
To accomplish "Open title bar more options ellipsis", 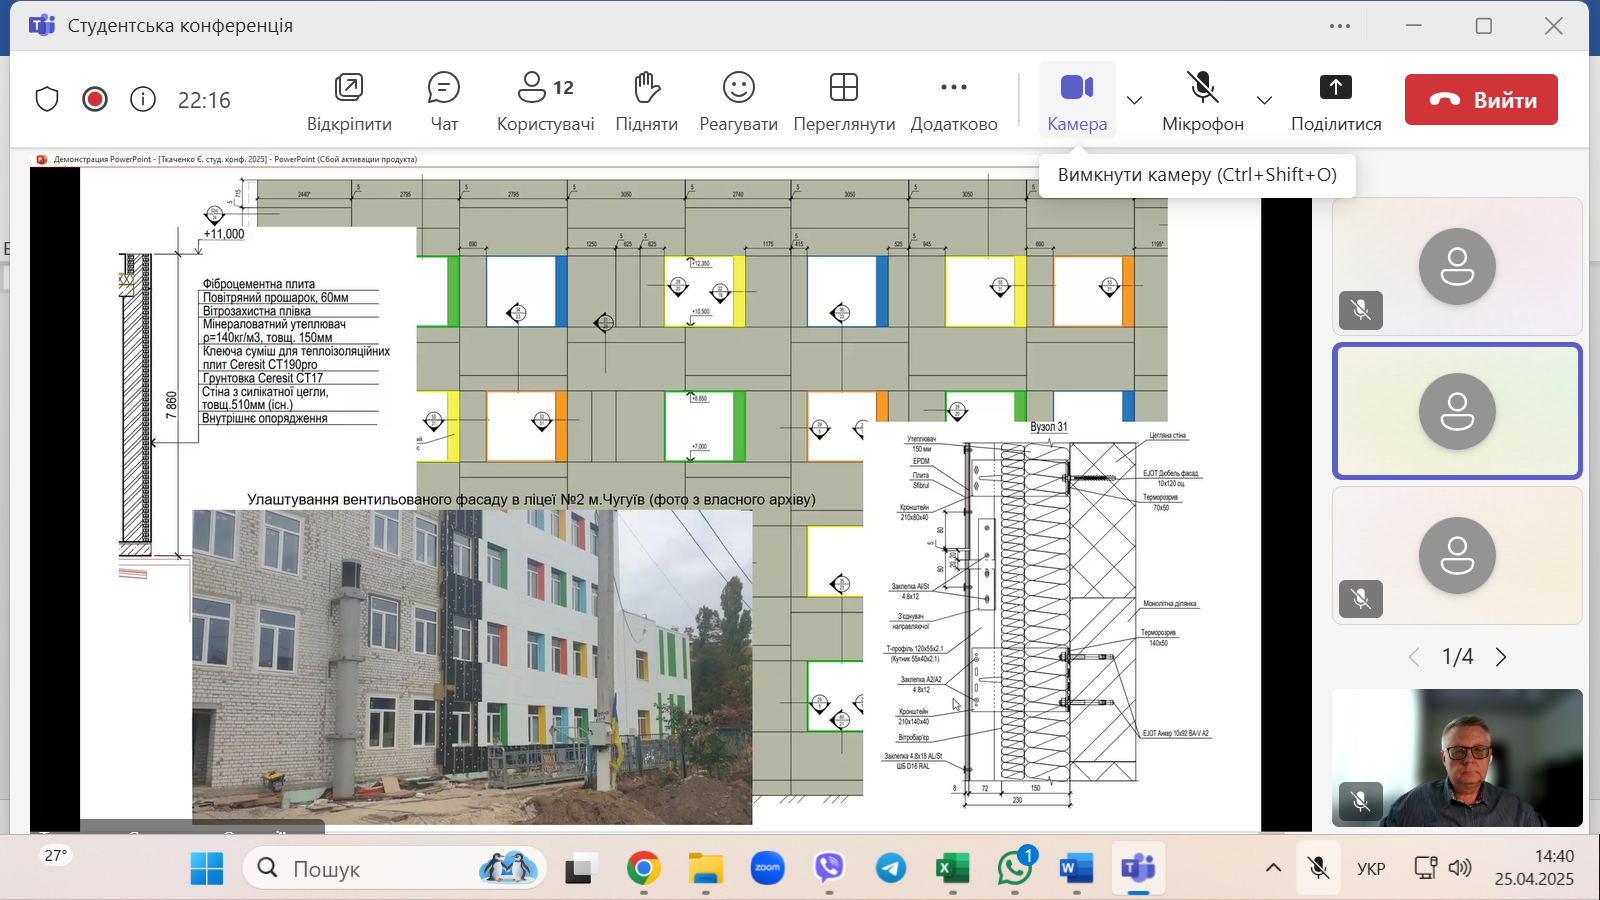I will (x=1340, y=26).
